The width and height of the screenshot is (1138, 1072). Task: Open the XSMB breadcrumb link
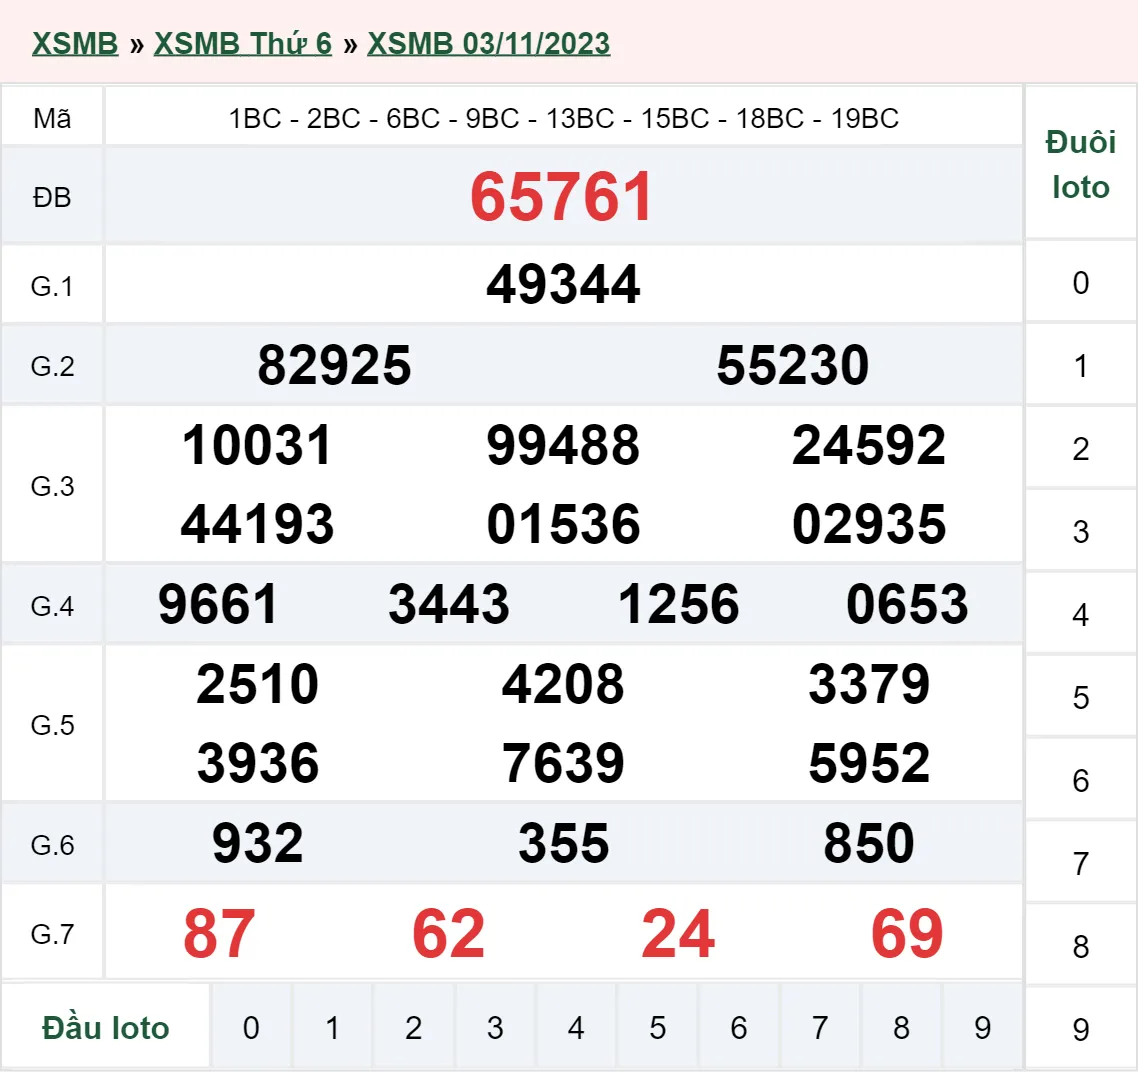pos(75,43)
